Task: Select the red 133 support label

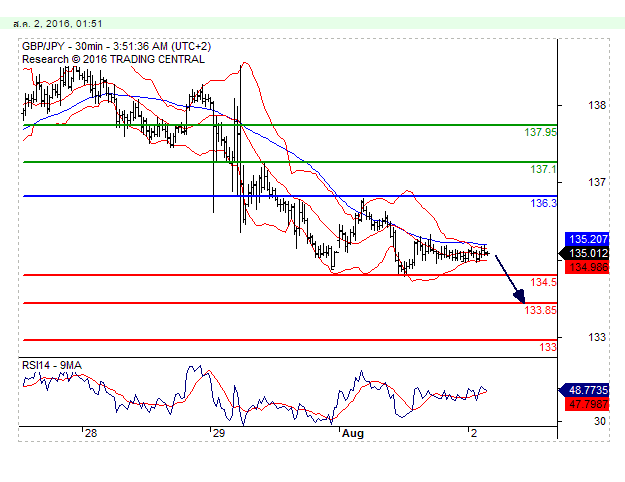Action: pyautogui.click(x=548, y=347)
